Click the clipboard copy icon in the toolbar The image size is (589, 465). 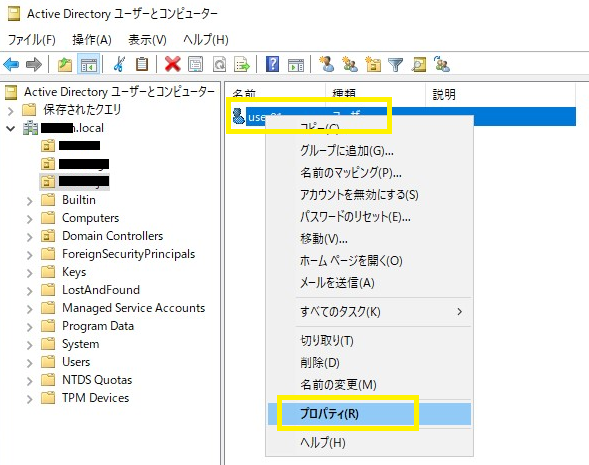(142, 64)
